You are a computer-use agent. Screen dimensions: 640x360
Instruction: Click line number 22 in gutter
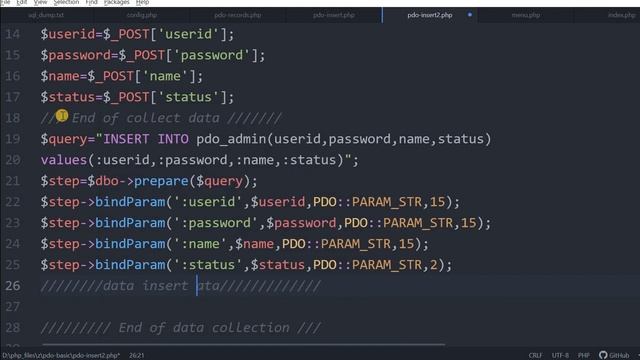[13, 202]
